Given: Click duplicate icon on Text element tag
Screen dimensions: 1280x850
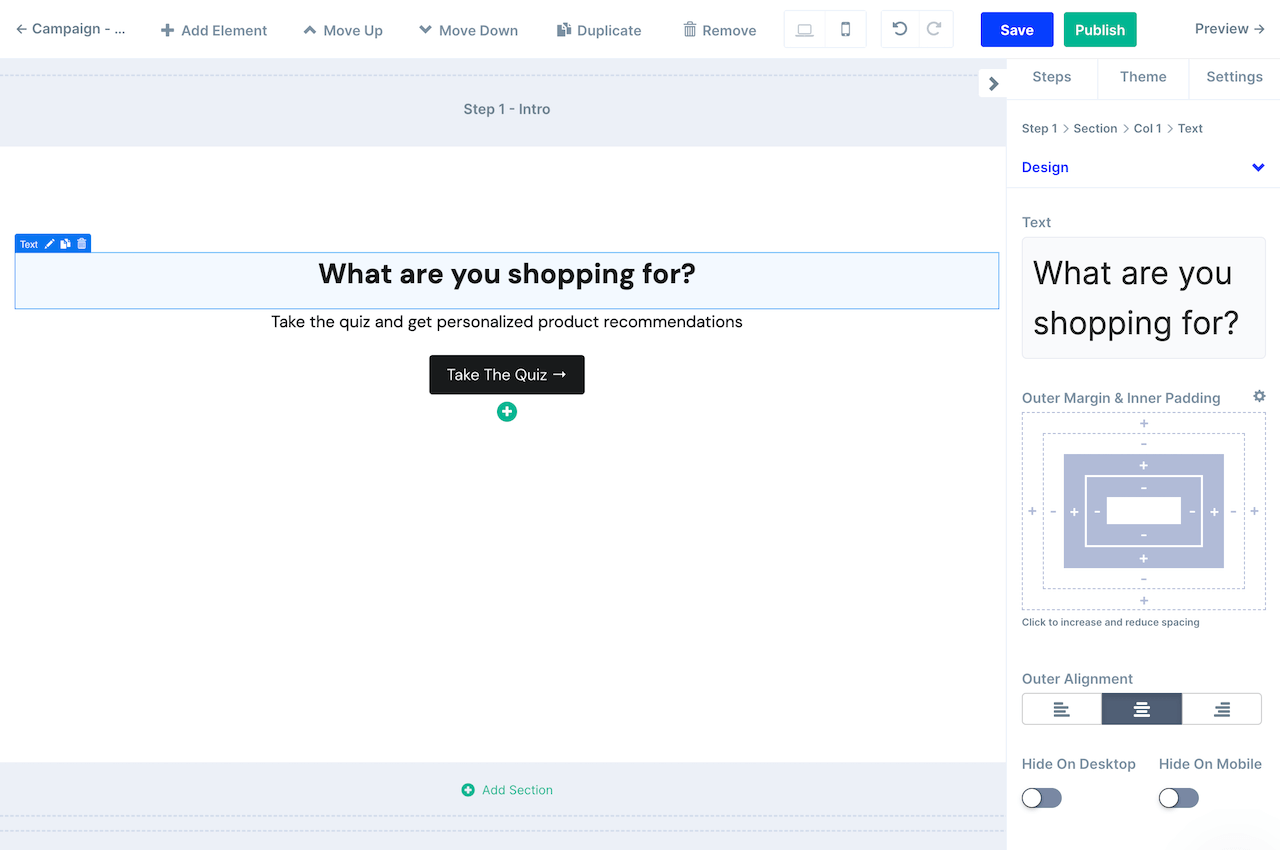Looking at the screenshot, I should coord(65,244).
